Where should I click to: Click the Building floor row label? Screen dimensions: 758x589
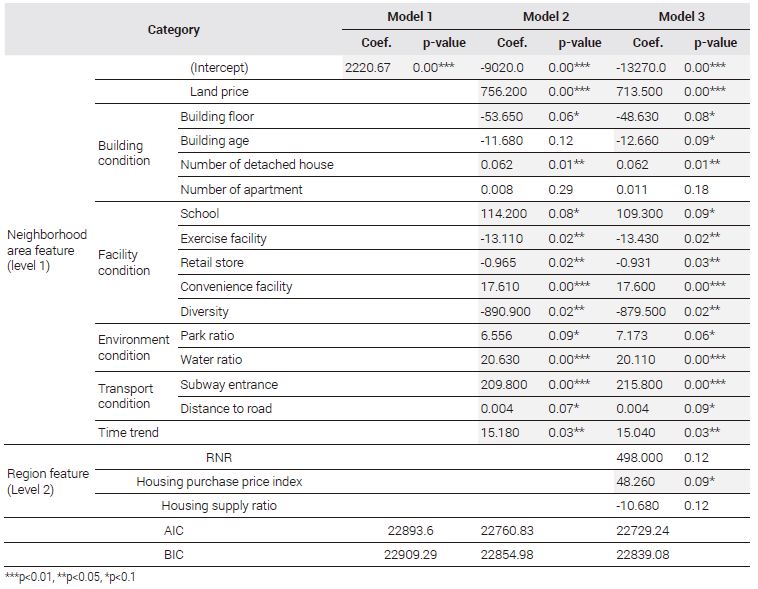(x=217, y=117)
